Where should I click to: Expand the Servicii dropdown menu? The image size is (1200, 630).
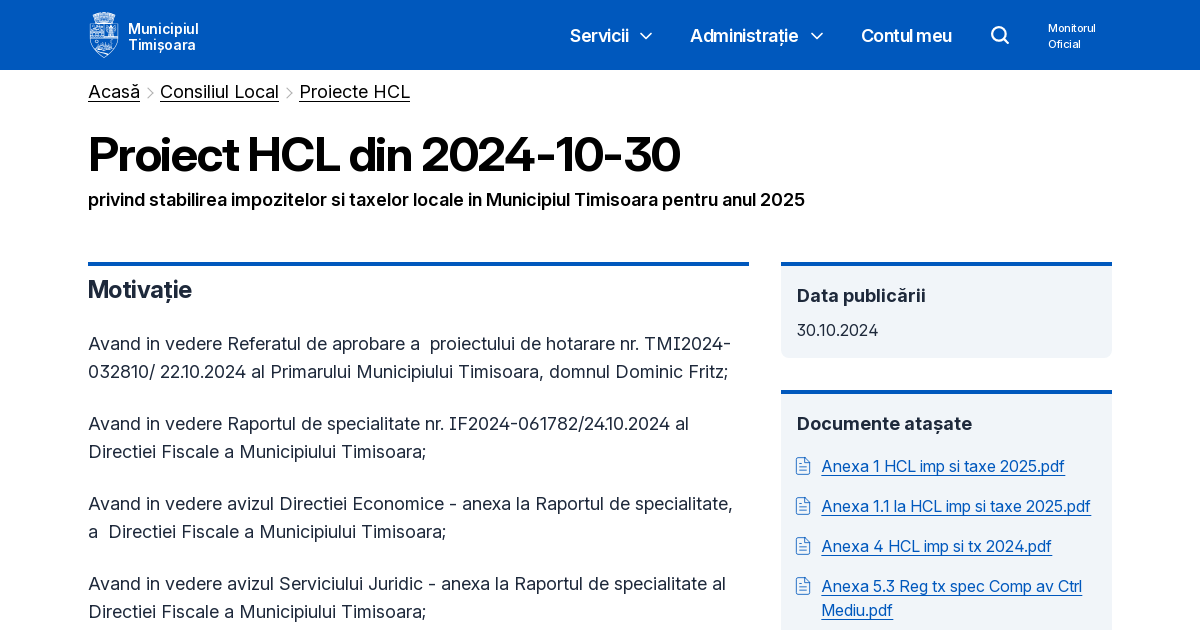[x=599, y=35]
